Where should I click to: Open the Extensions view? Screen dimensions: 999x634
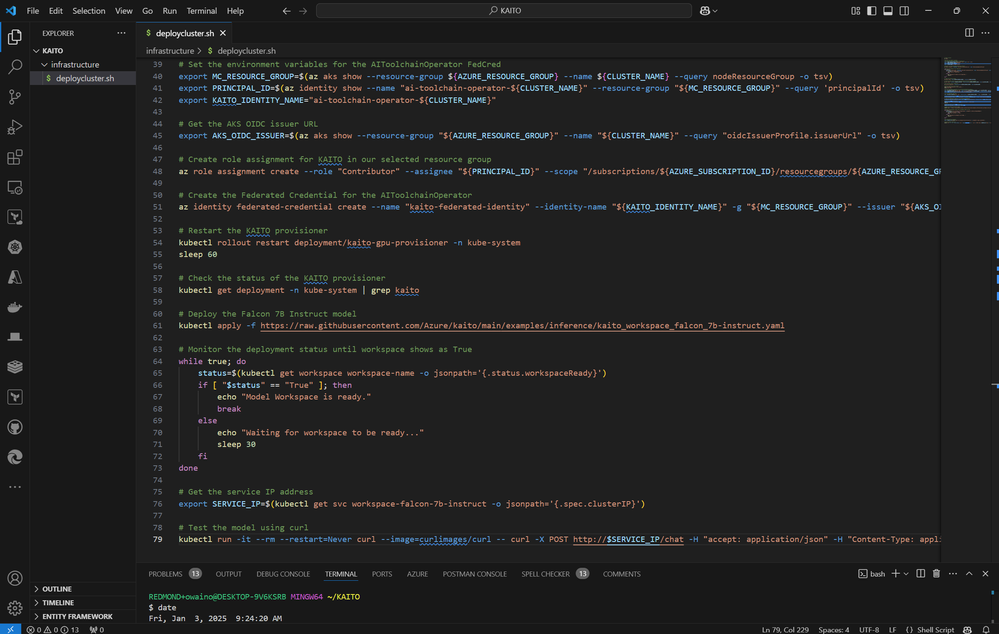tap(15, 157)
